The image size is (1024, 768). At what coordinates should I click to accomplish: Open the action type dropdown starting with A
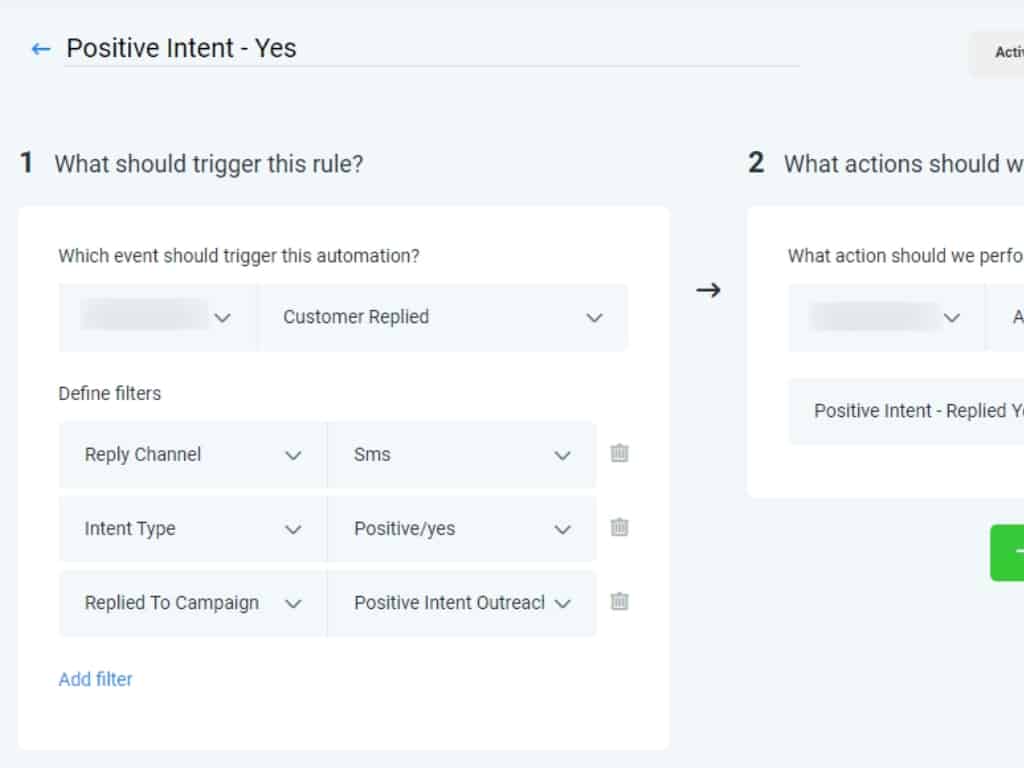pos(1008,317)
